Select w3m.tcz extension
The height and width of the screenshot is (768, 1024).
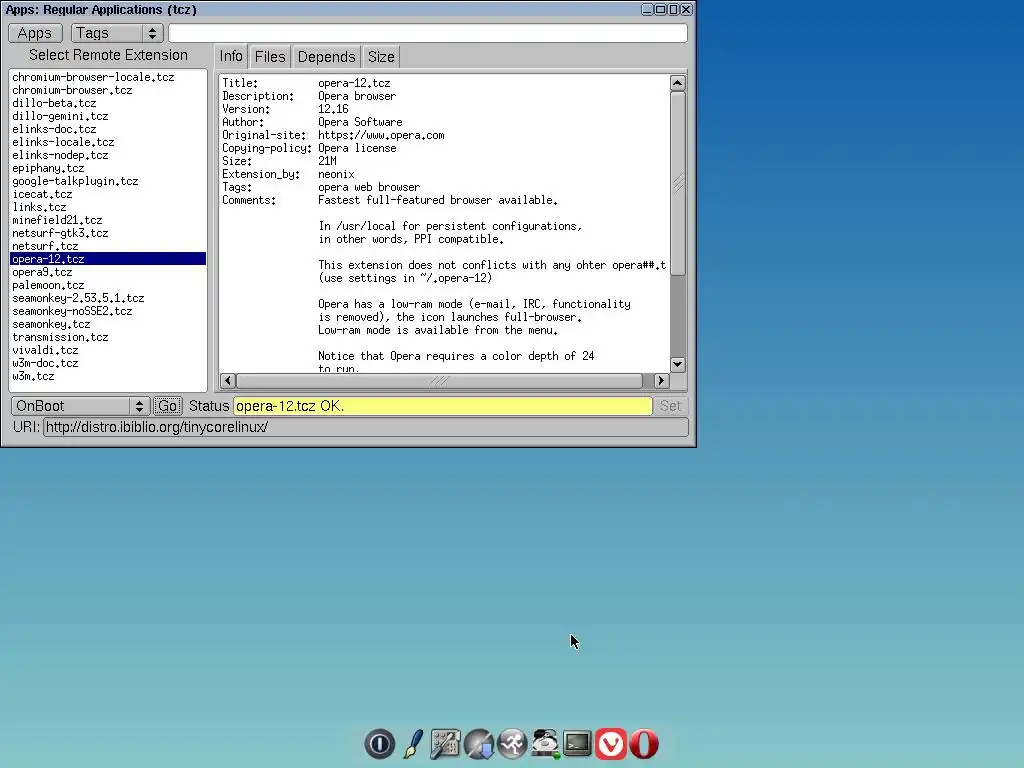pos(108,376)
